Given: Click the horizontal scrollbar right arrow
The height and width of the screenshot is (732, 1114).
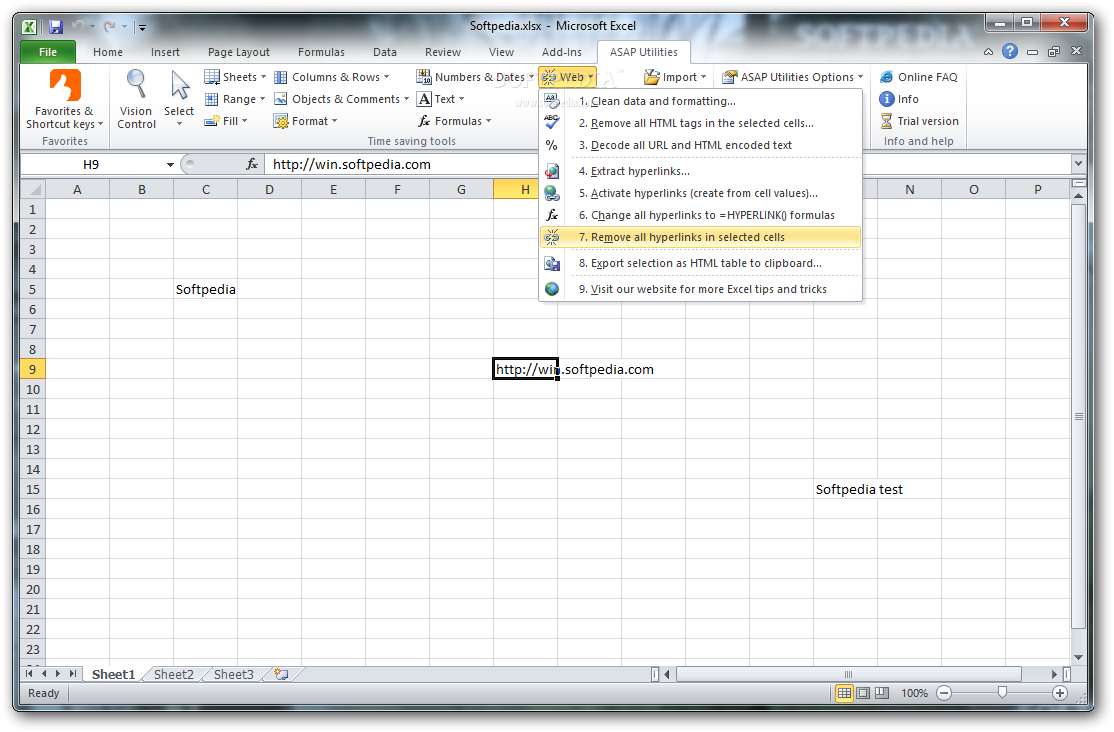Looking at the screenshot, I should 1054,674.
